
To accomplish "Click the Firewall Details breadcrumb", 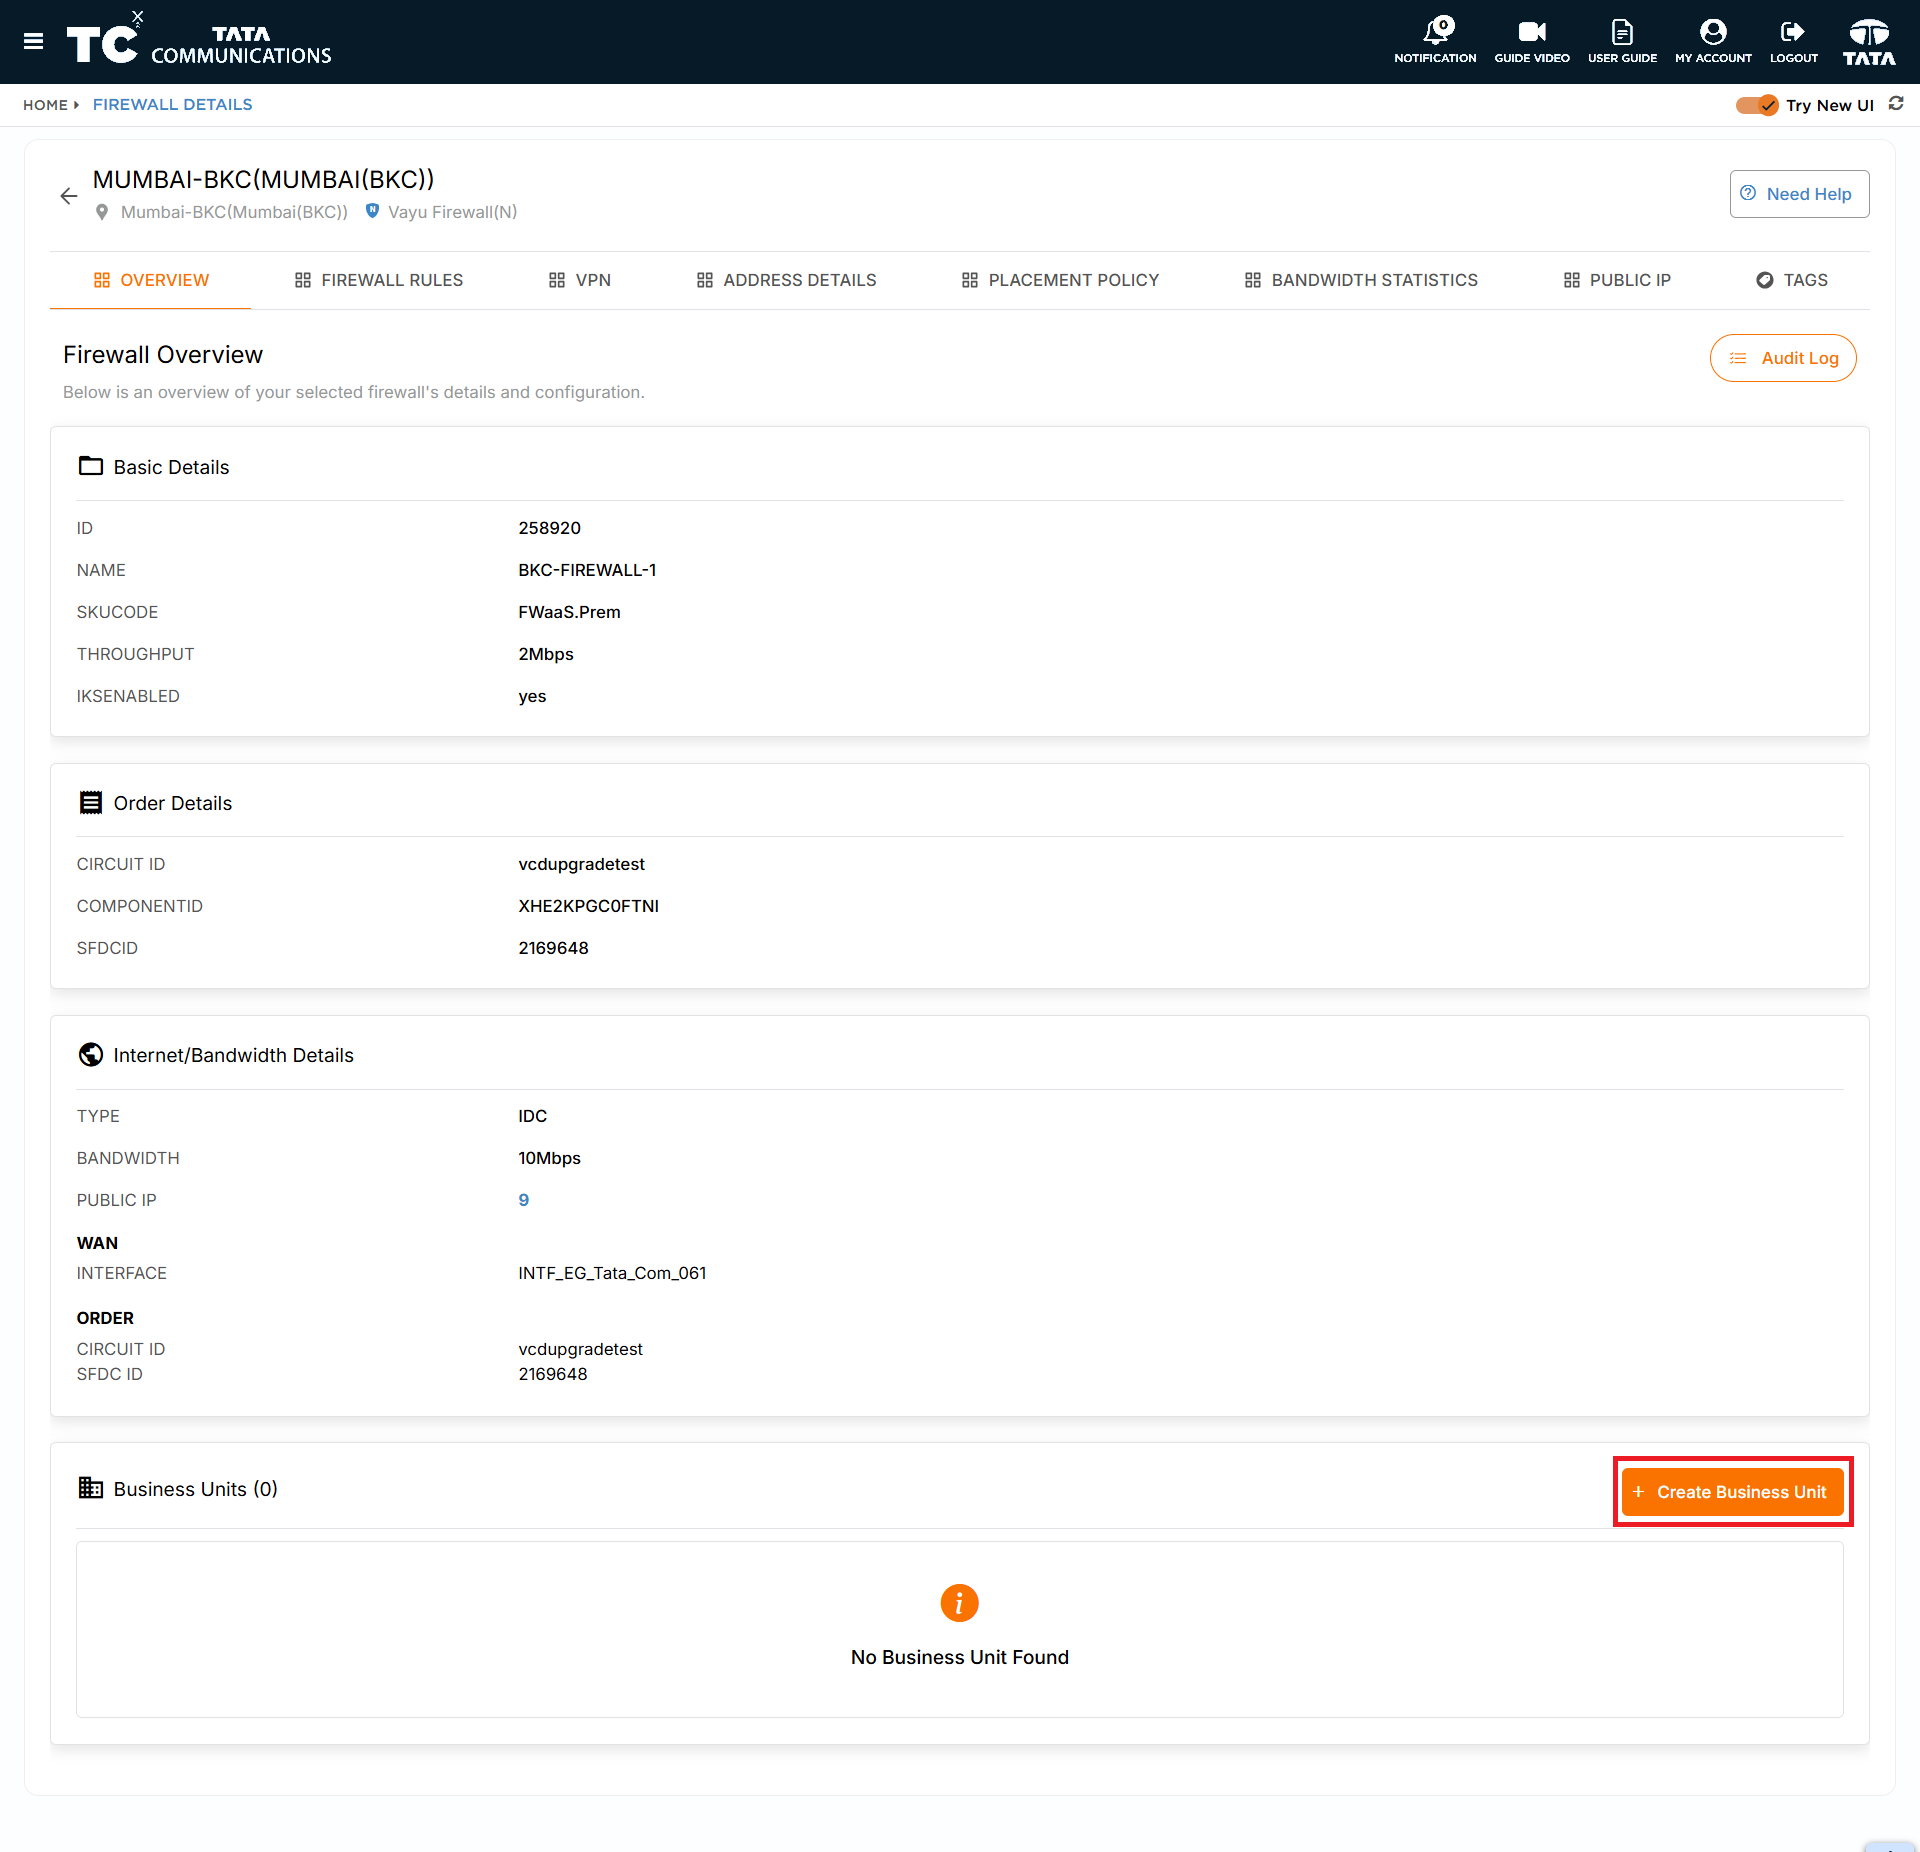I will pos(172,104).
